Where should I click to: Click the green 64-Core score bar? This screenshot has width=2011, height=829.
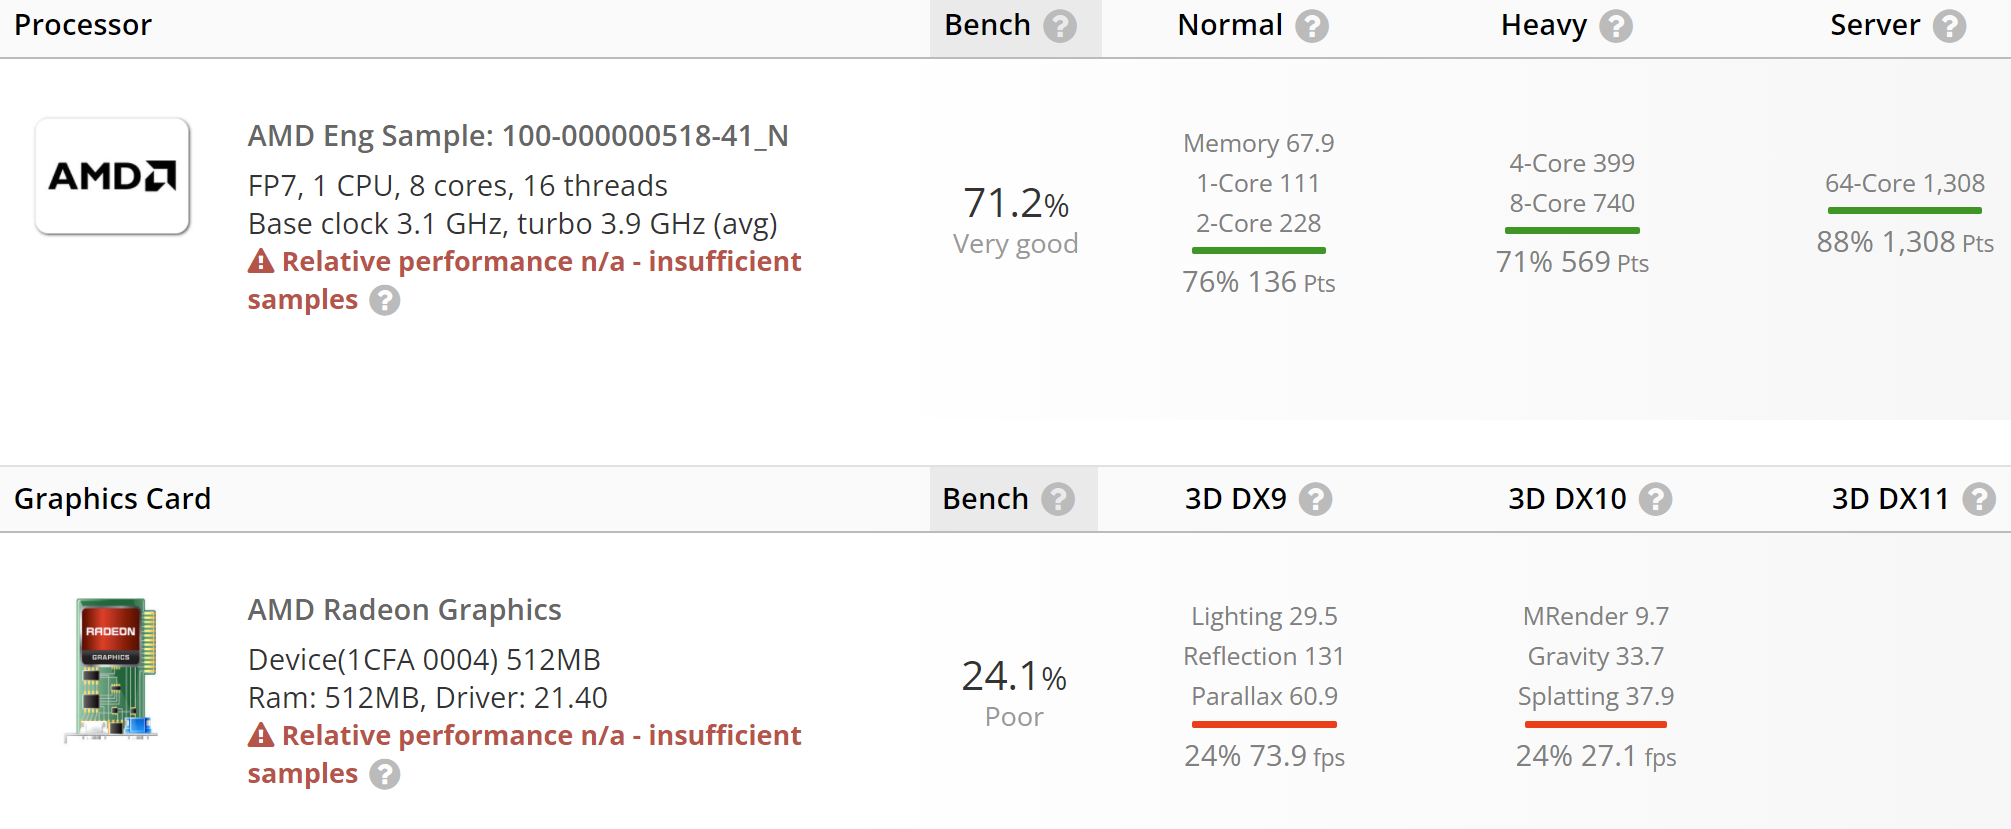click(x=1904, y=211)
